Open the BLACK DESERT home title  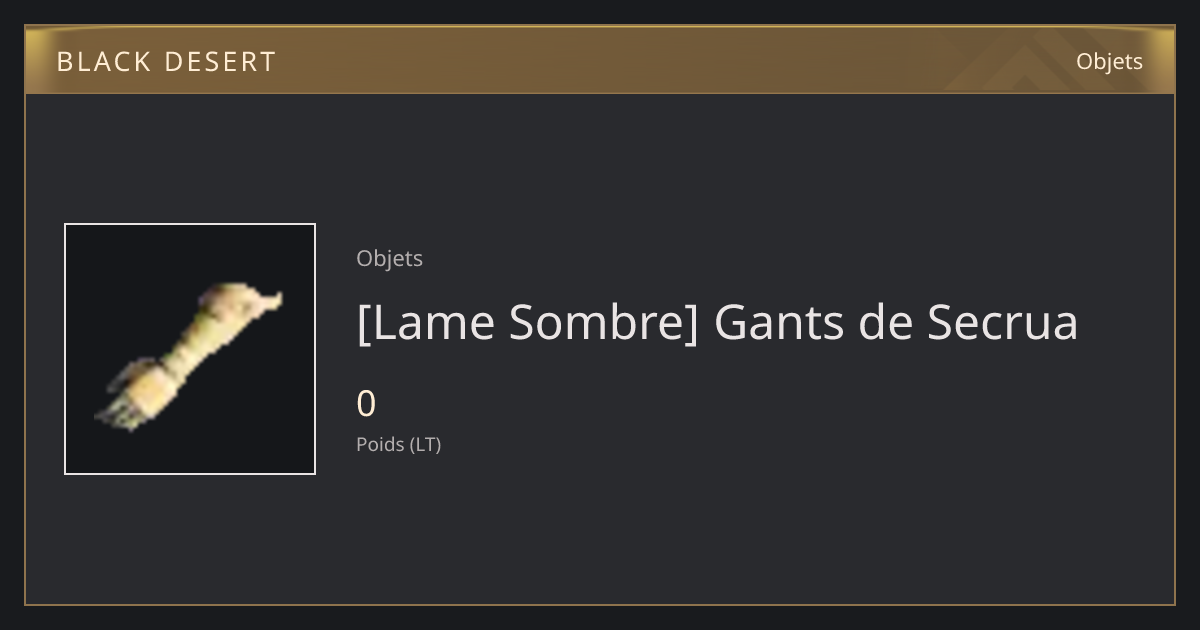tap(166, 62)
